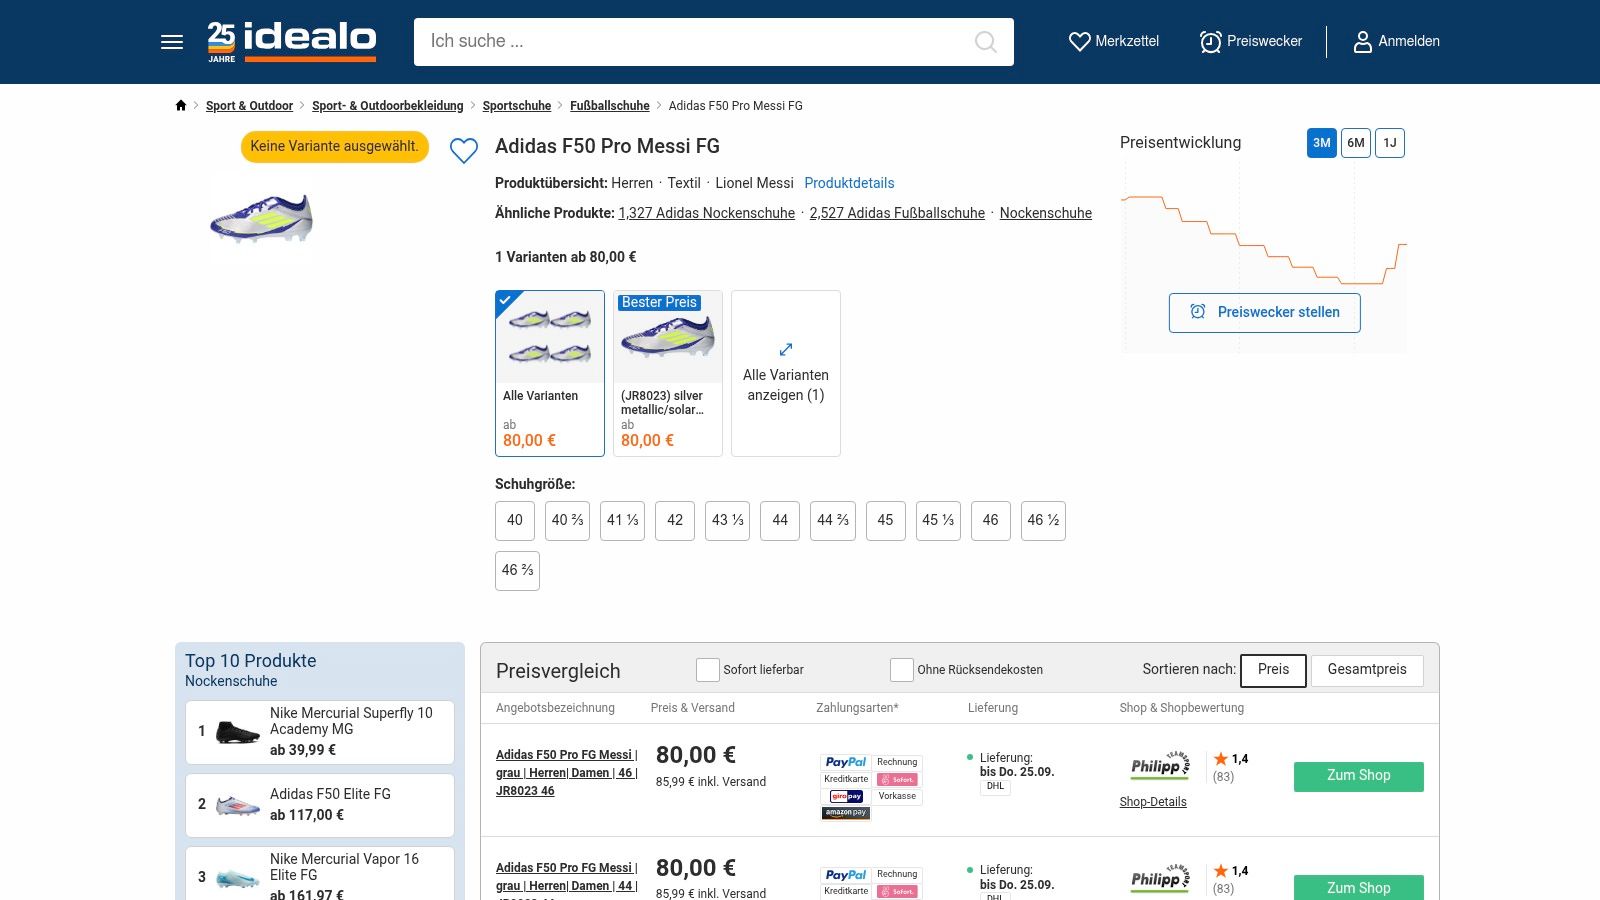This screenshot has width=1600, height=900.
Task: Open the hamburger menu icon
Action: pyautogui.click(x=172, y=42)
